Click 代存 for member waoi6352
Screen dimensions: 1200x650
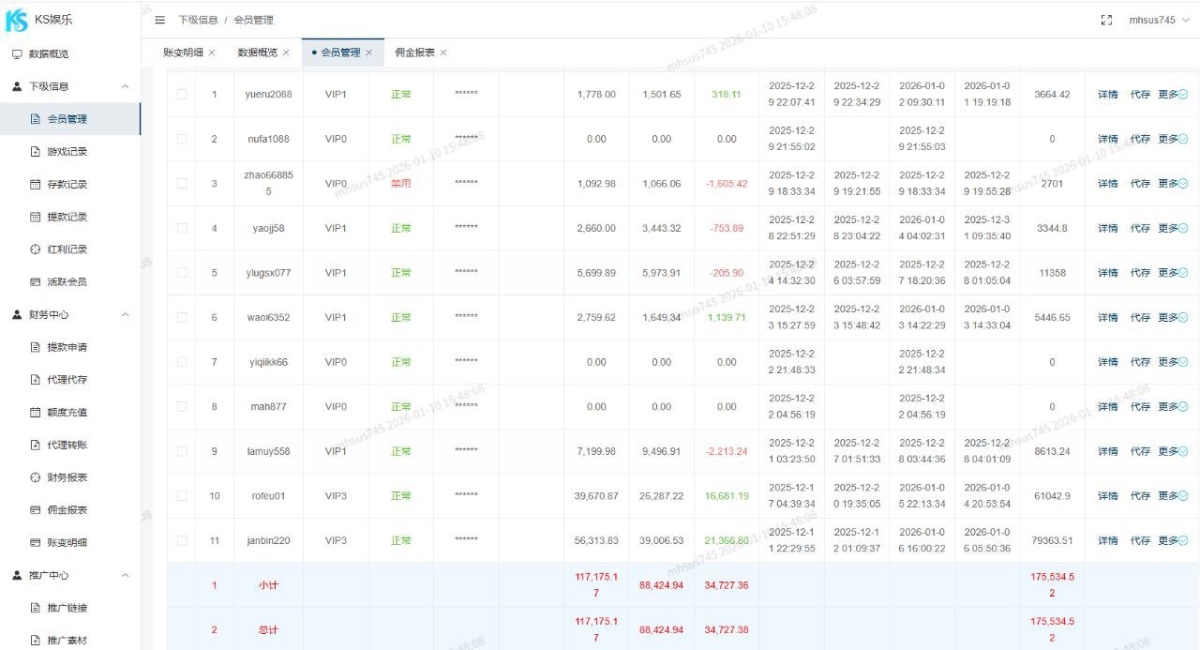pyautogui.click(x=1140, y=319)
